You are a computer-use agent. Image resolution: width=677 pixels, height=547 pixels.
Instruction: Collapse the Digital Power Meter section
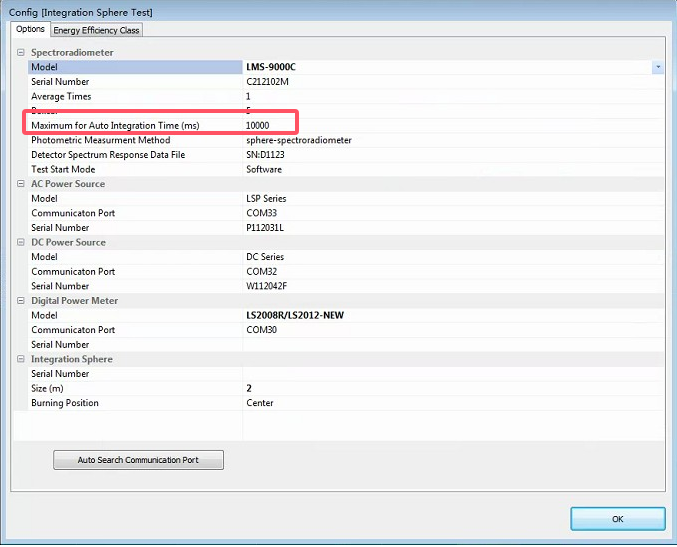tap(21, 301)
